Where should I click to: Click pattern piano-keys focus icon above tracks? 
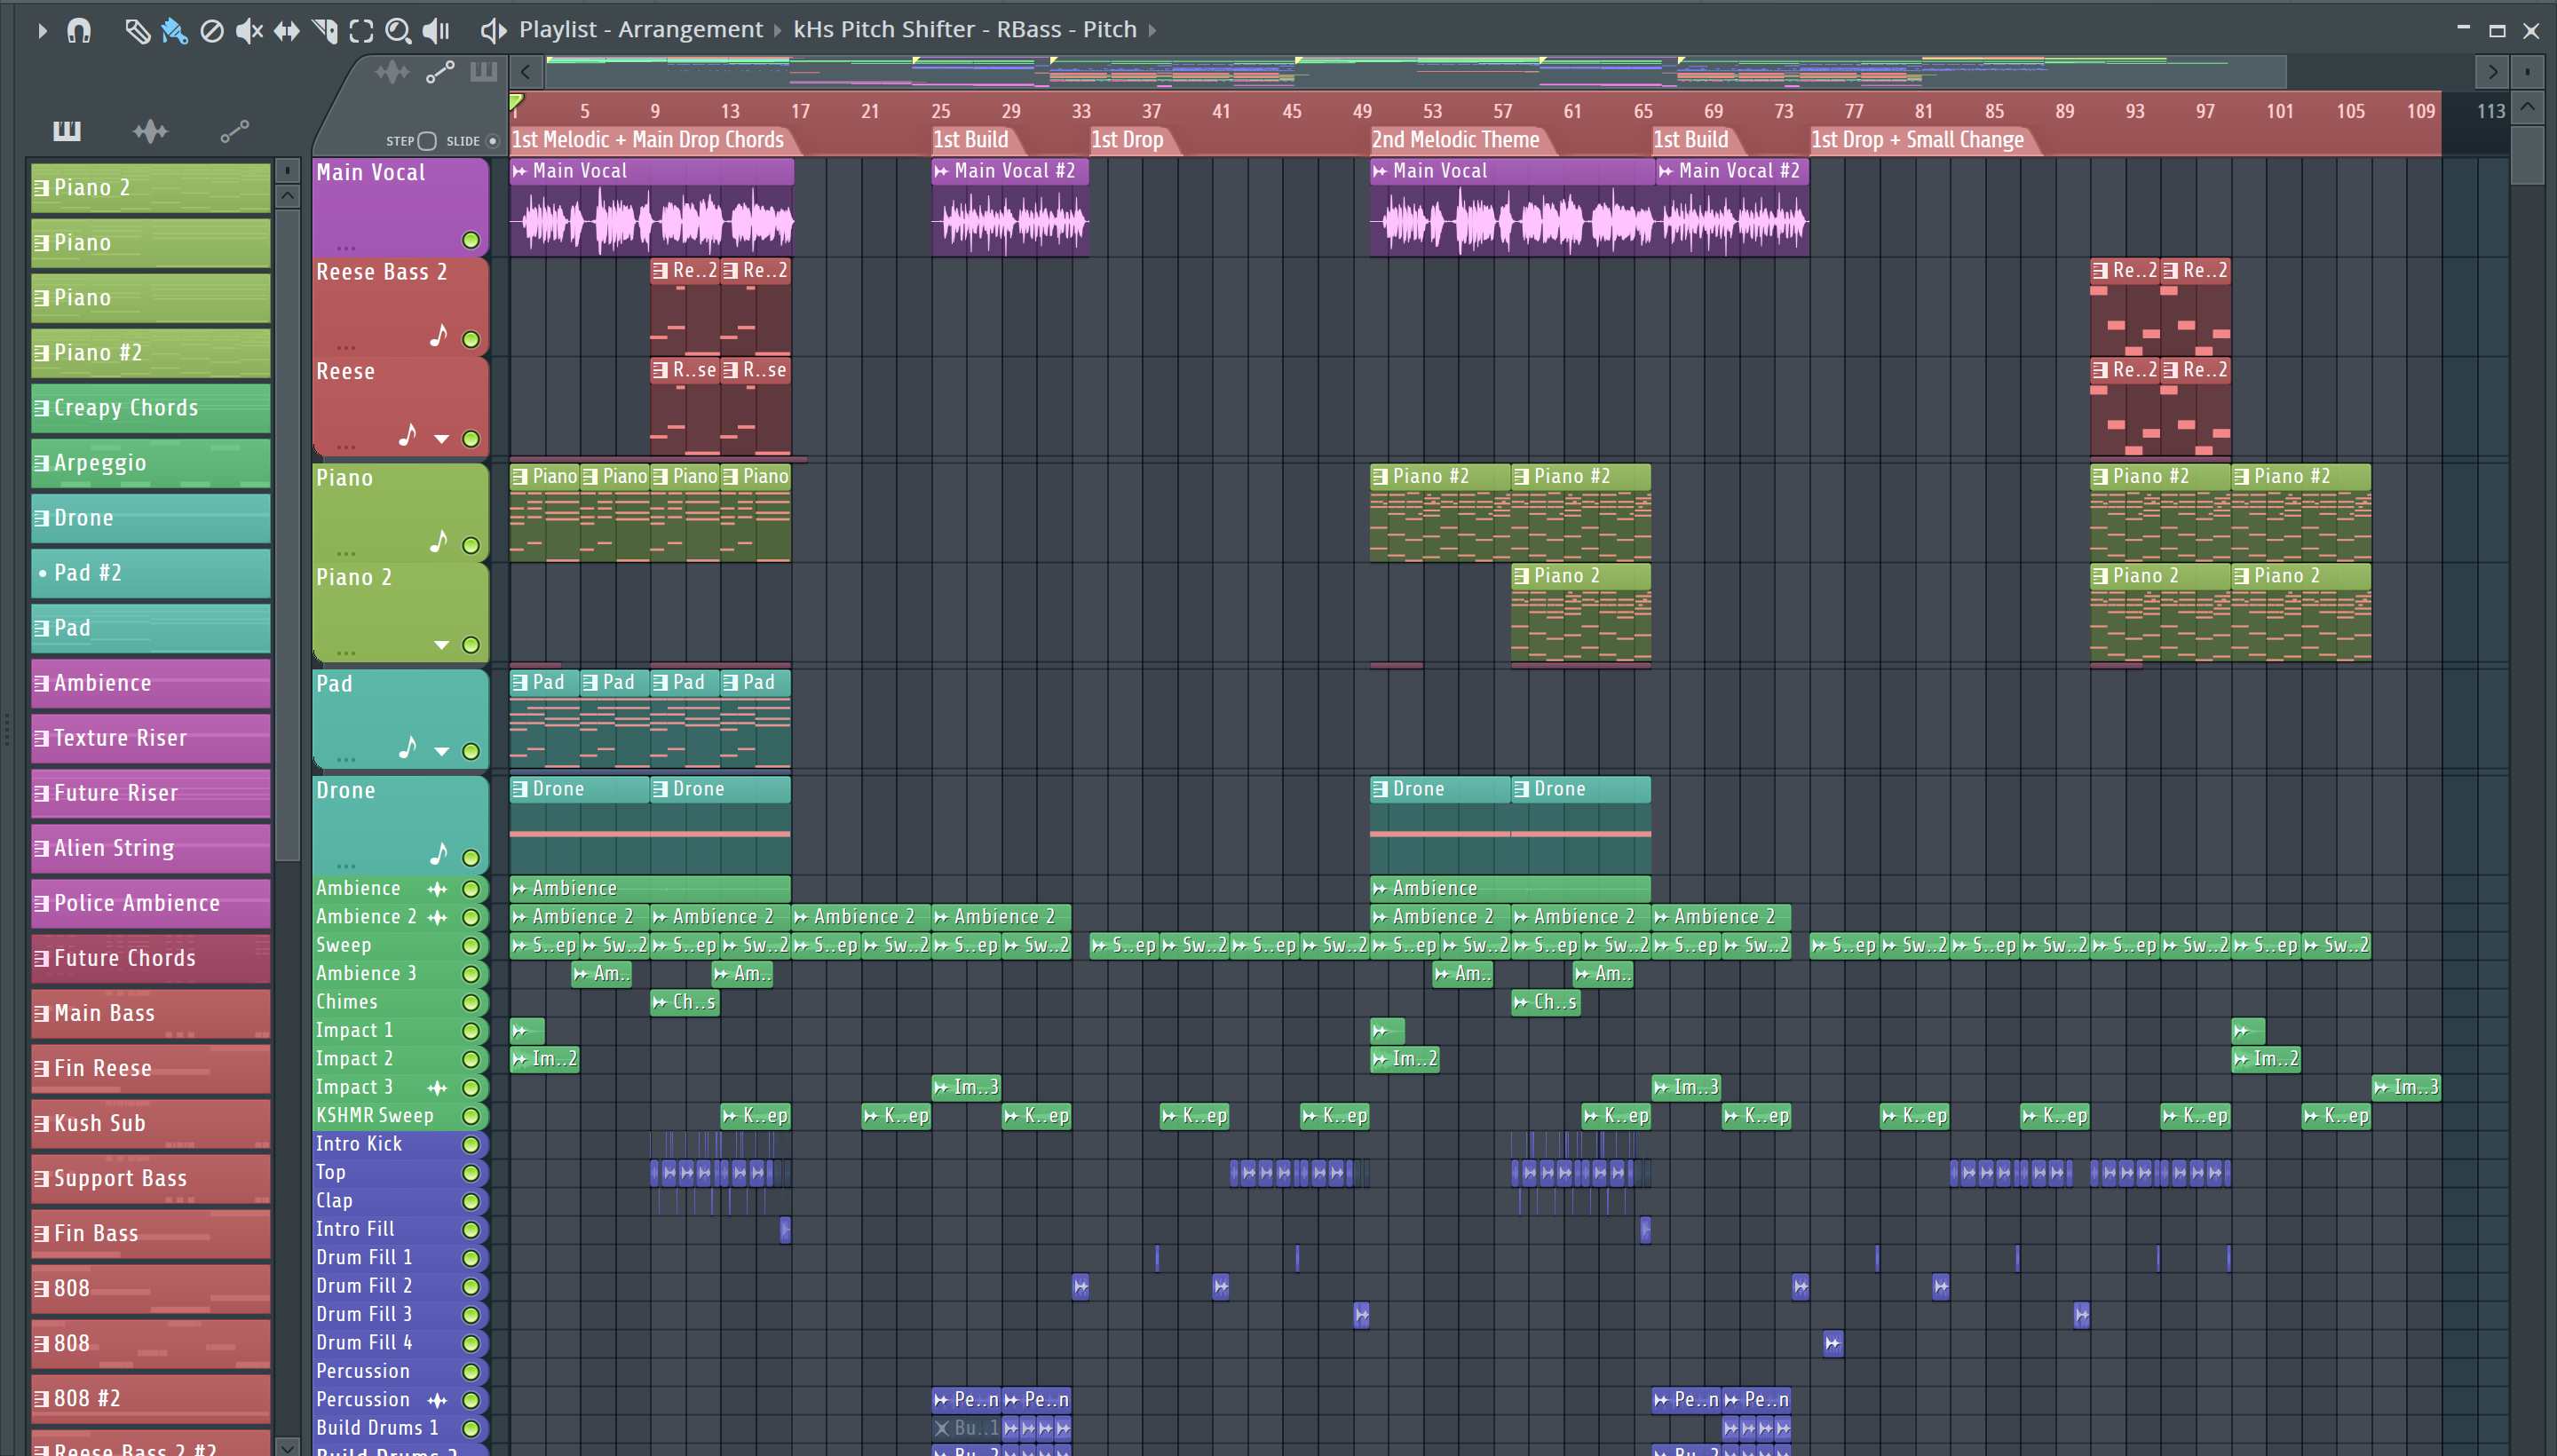coord(484,72)
